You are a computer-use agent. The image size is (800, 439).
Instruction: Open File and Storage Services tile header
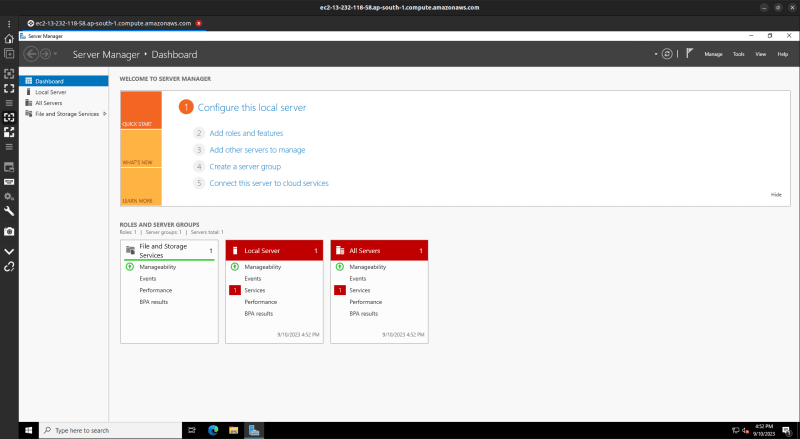169,251
